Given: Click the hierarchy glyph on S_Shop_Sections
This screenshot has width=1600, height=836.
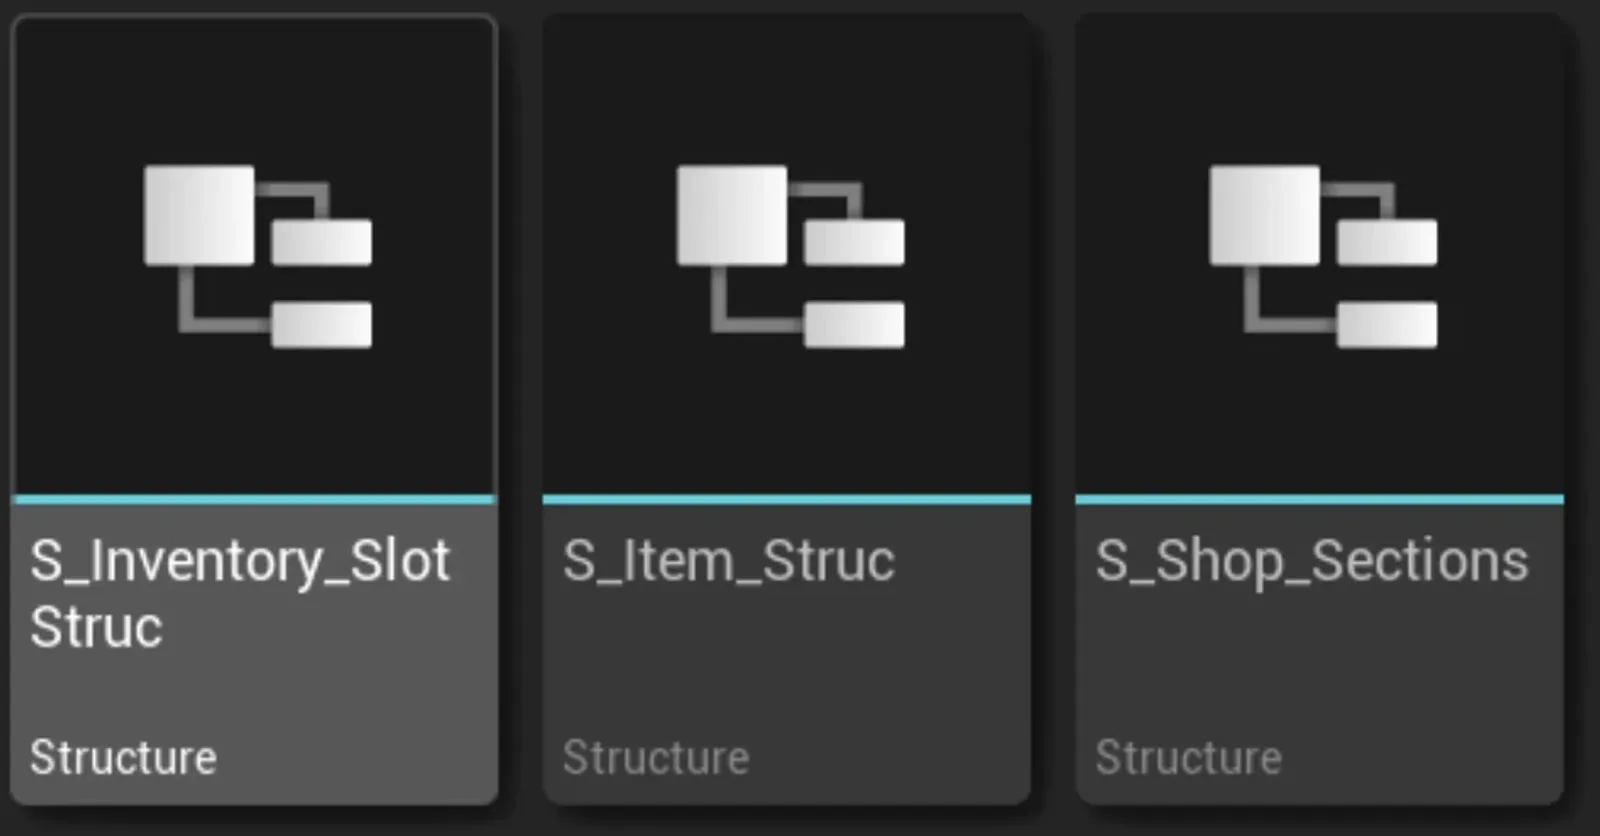Looking at the screenshot, I should [1320, 255].
